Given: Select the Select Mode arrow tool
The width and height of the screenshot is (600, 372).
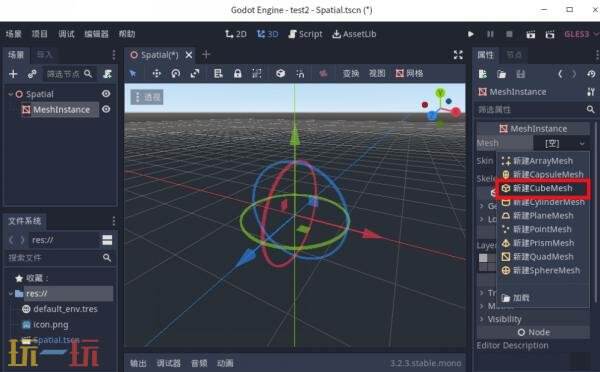Looking at the screenshot, I should [x=133, y=73].
